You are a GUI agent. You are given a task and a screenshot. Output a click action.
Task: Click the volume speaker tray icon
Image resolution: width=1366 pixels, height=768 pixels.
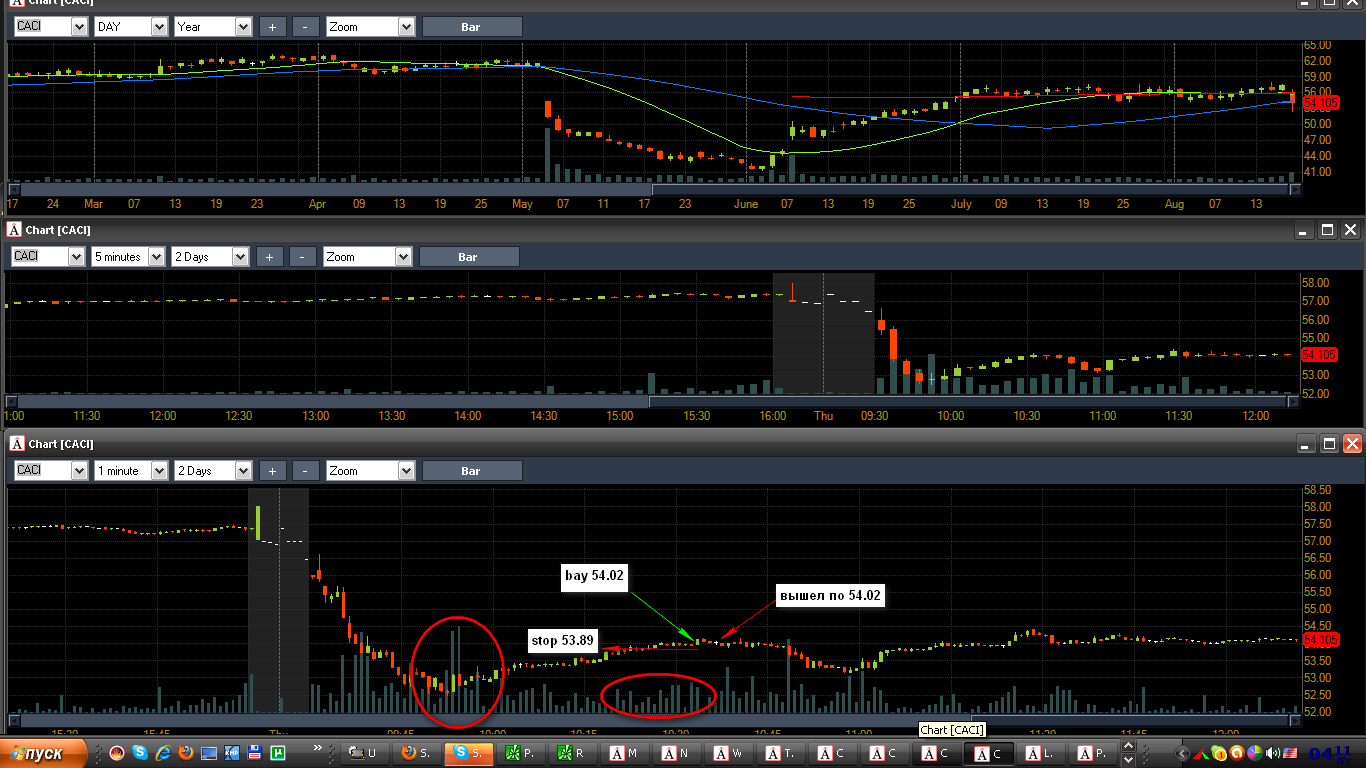point(1273,753)
